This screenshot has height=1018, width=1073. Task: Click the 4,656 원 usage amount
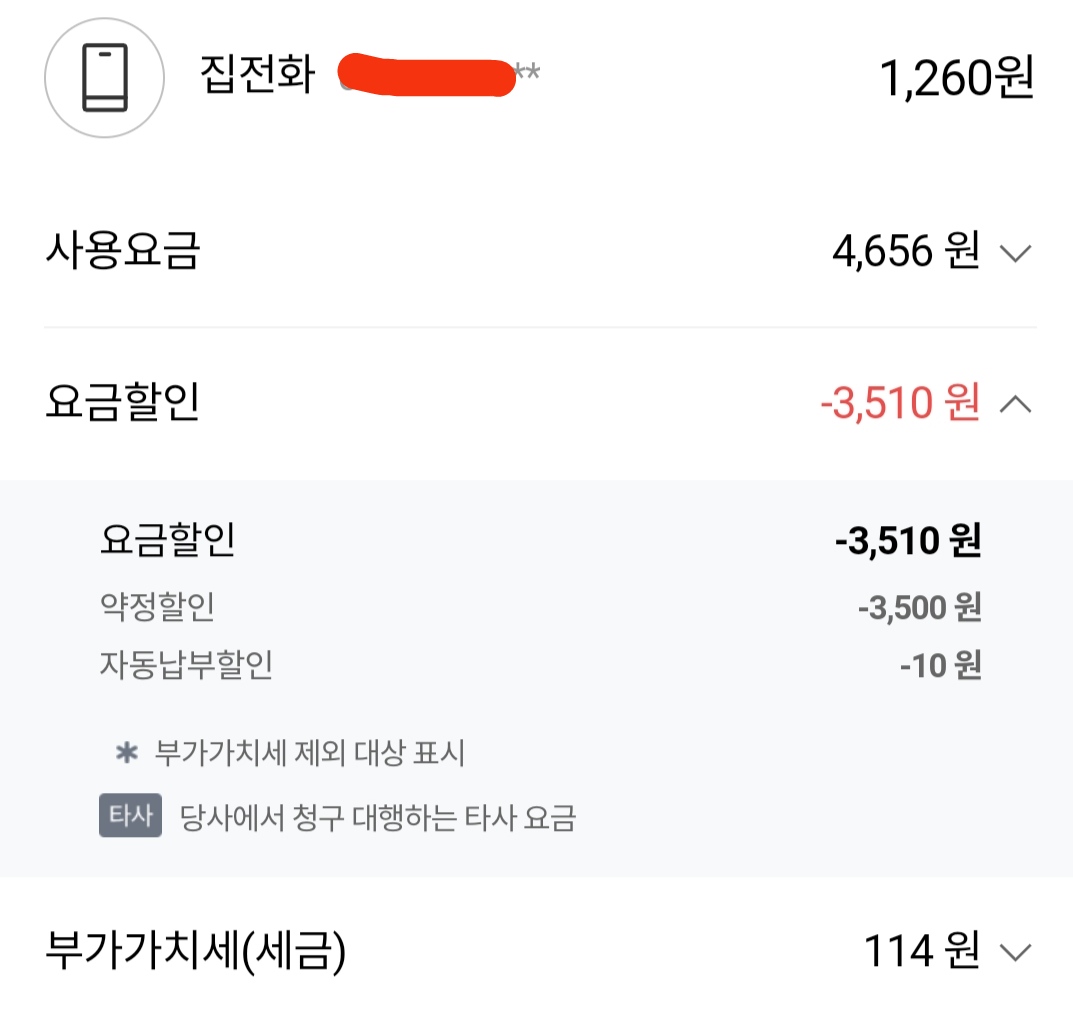click(905, 253)
